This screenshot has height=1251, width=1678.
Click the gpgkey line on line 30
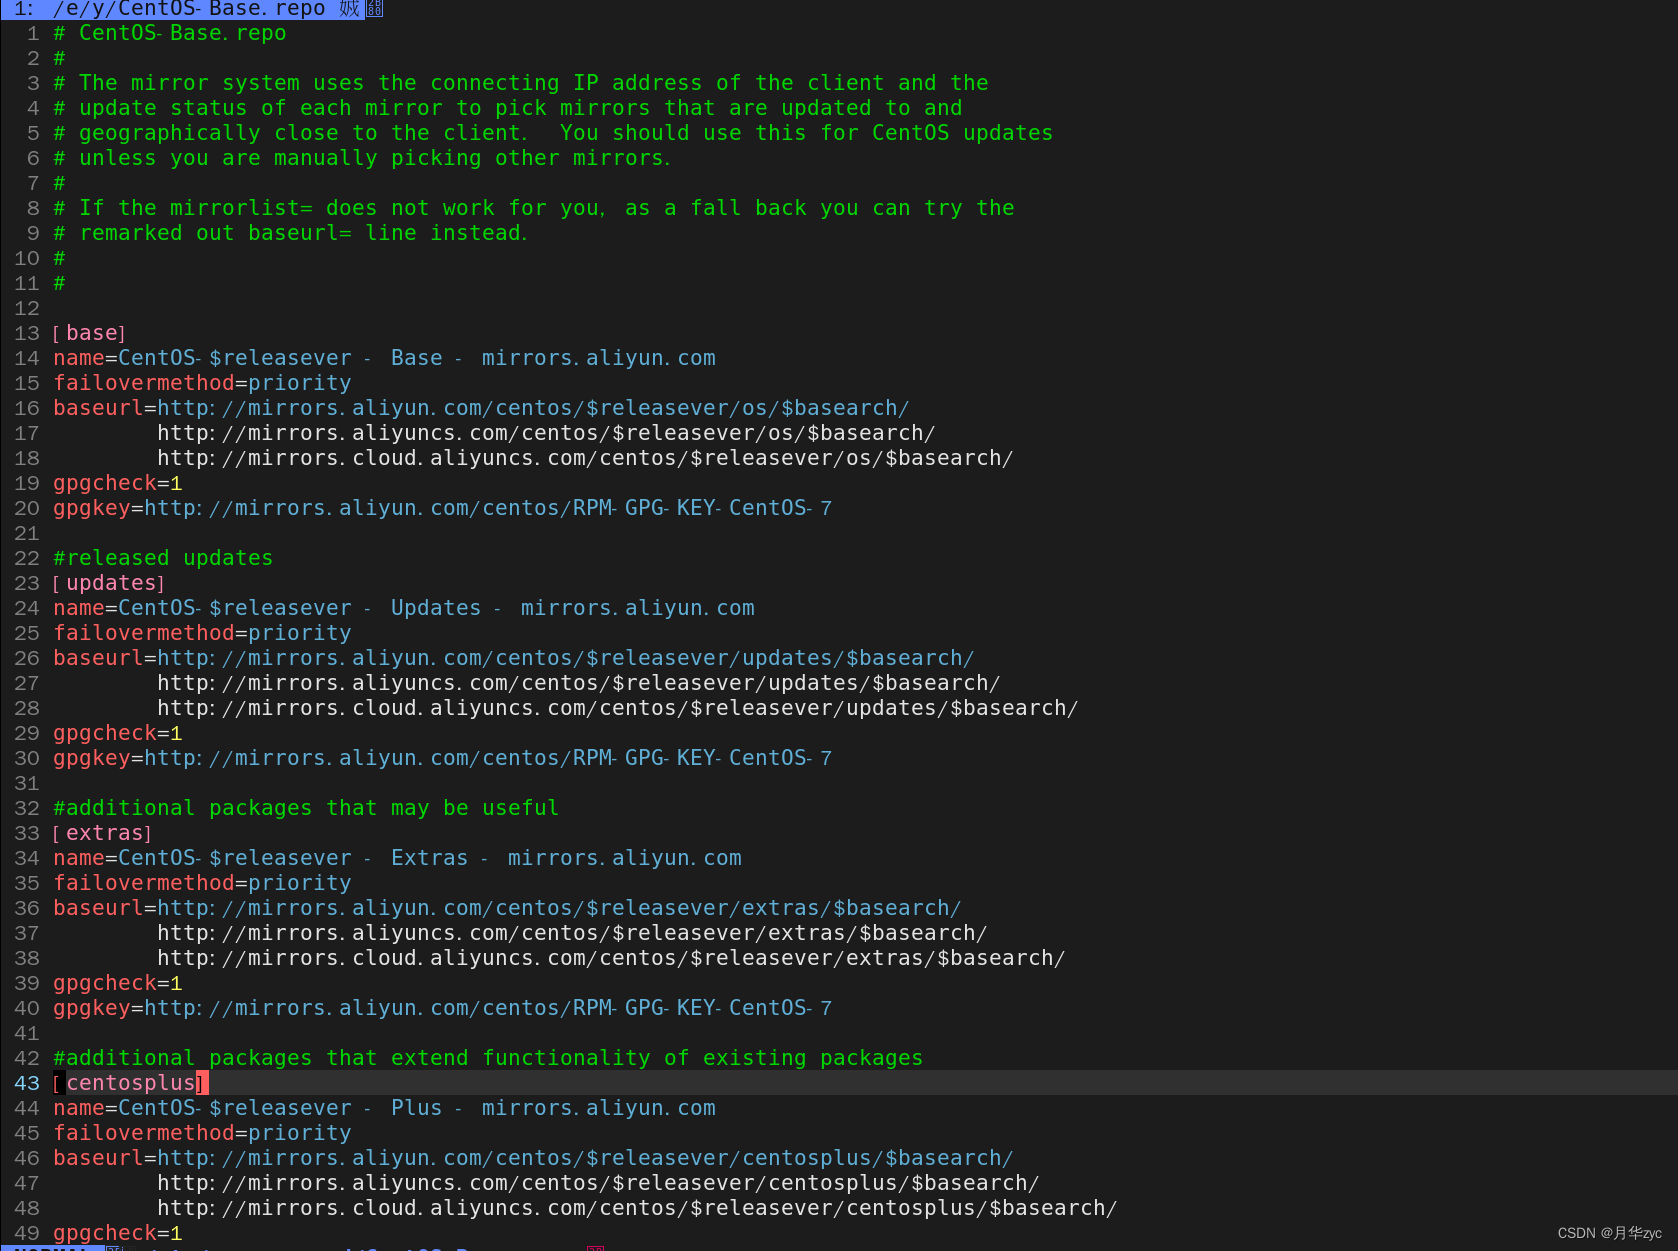point(443,758)
